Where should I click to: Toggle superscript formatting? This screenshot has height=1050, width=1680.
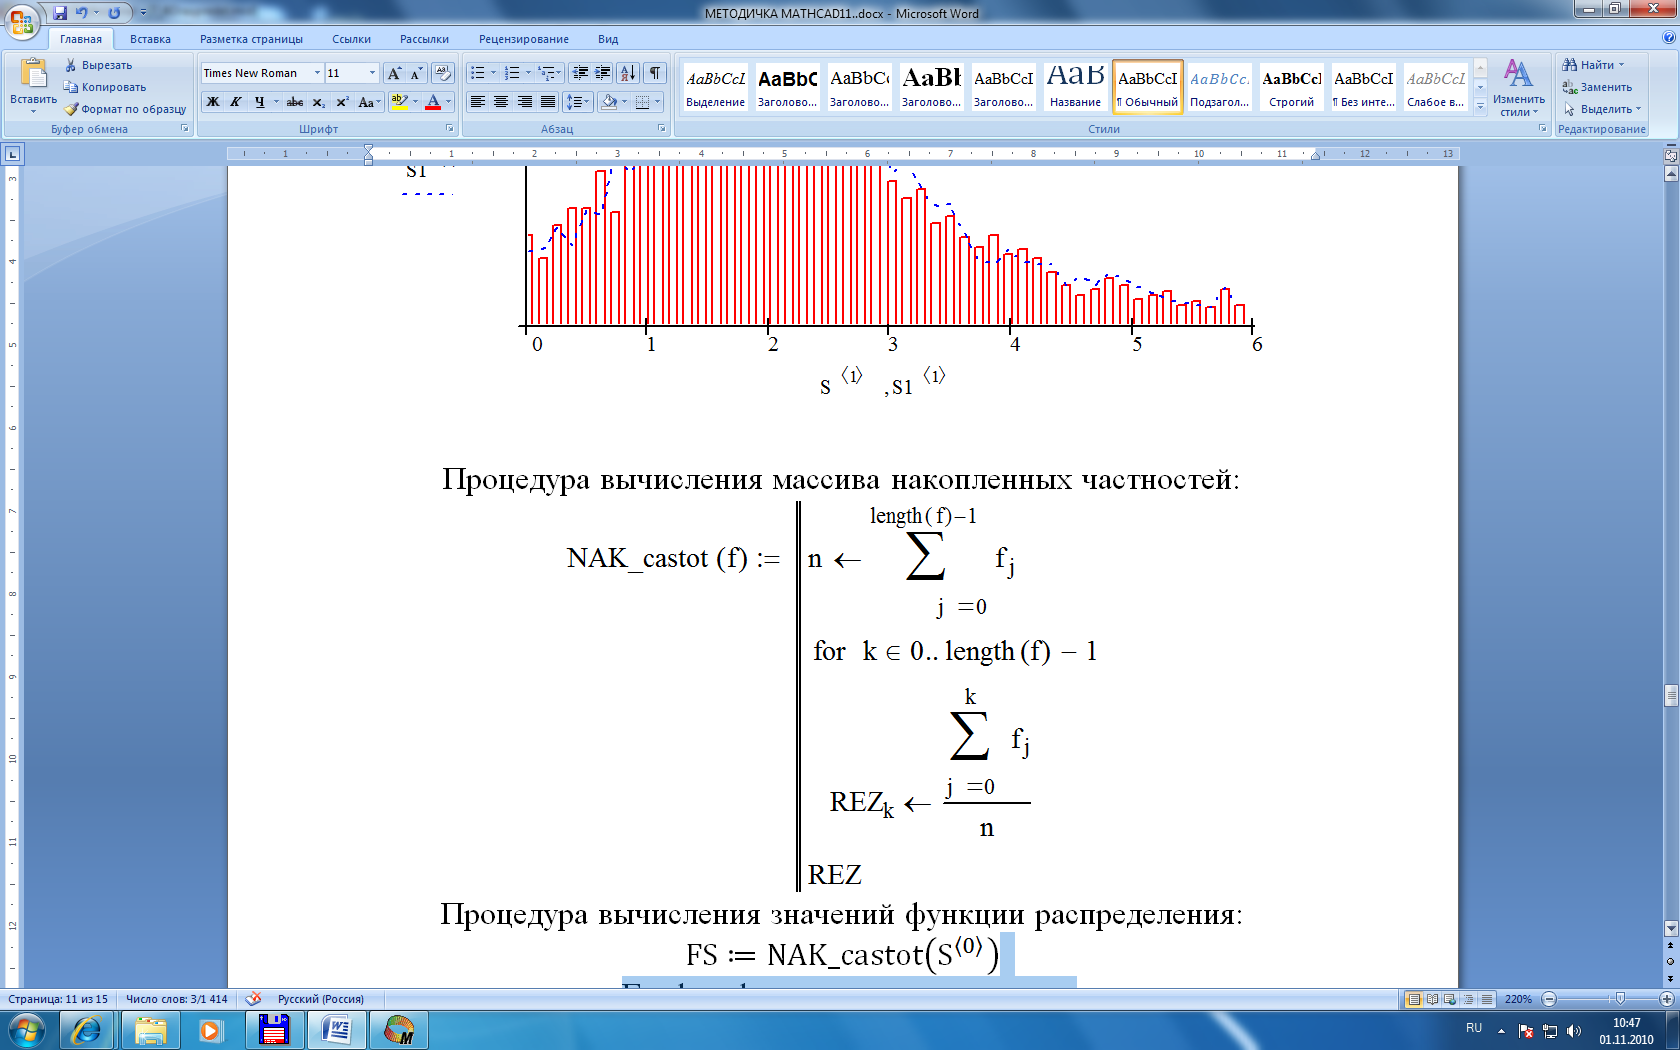tap(342, 102)
